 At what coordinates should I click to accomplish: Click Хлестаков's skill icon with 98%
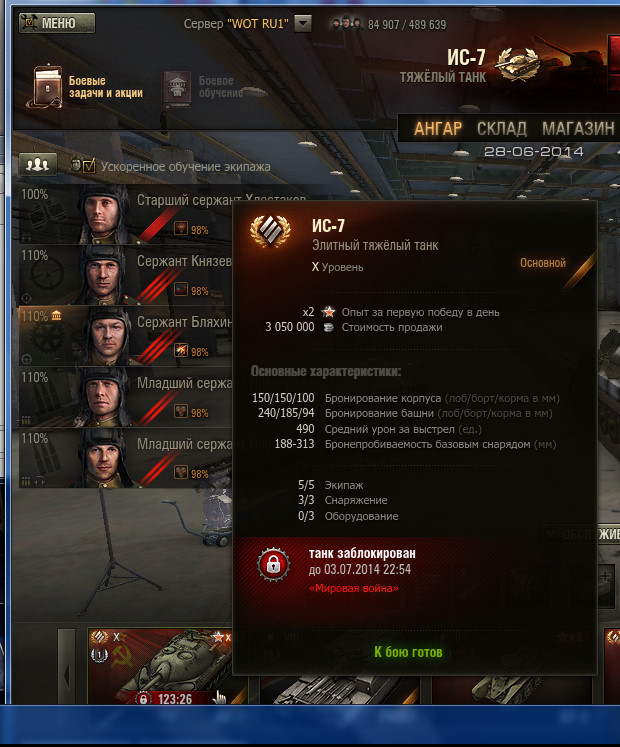181,229
